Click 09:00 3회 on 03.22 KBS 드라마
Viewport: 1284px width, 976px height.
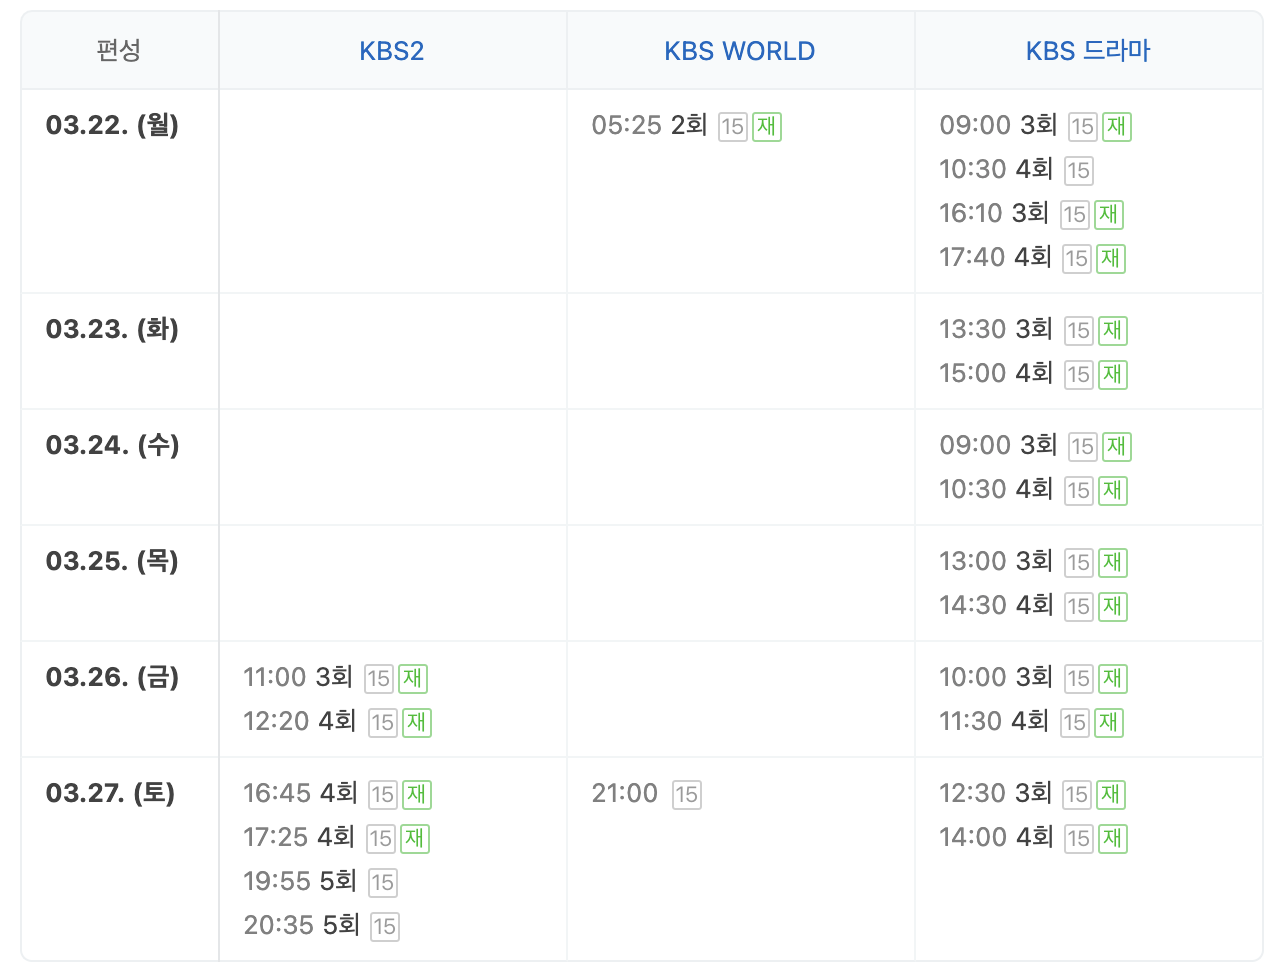point(998,125)
